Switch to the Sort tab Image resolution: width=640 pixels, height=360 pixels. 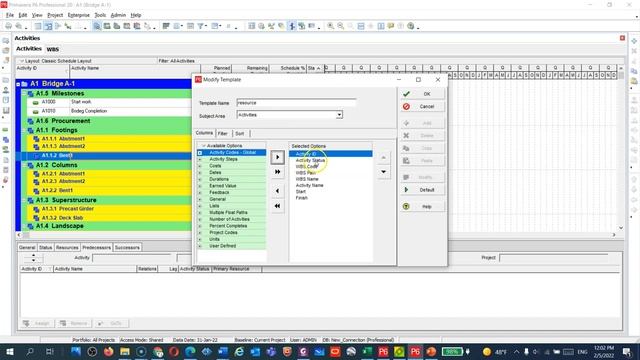tap(240, 133)
